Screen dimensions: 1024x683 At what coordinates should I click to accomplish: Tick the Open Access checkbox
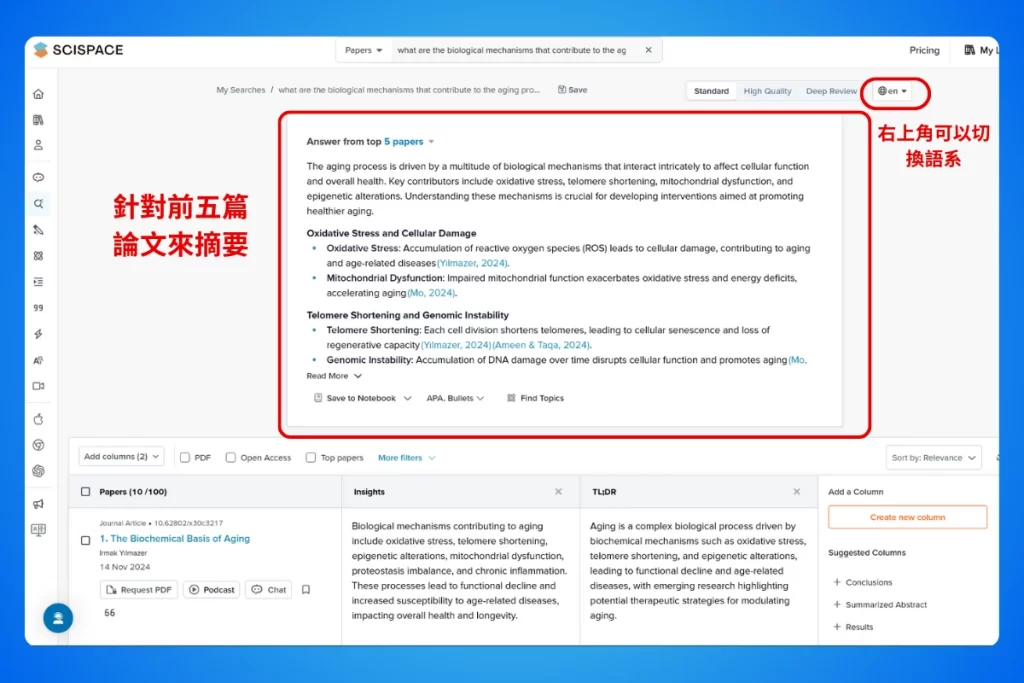click(231, 458)
